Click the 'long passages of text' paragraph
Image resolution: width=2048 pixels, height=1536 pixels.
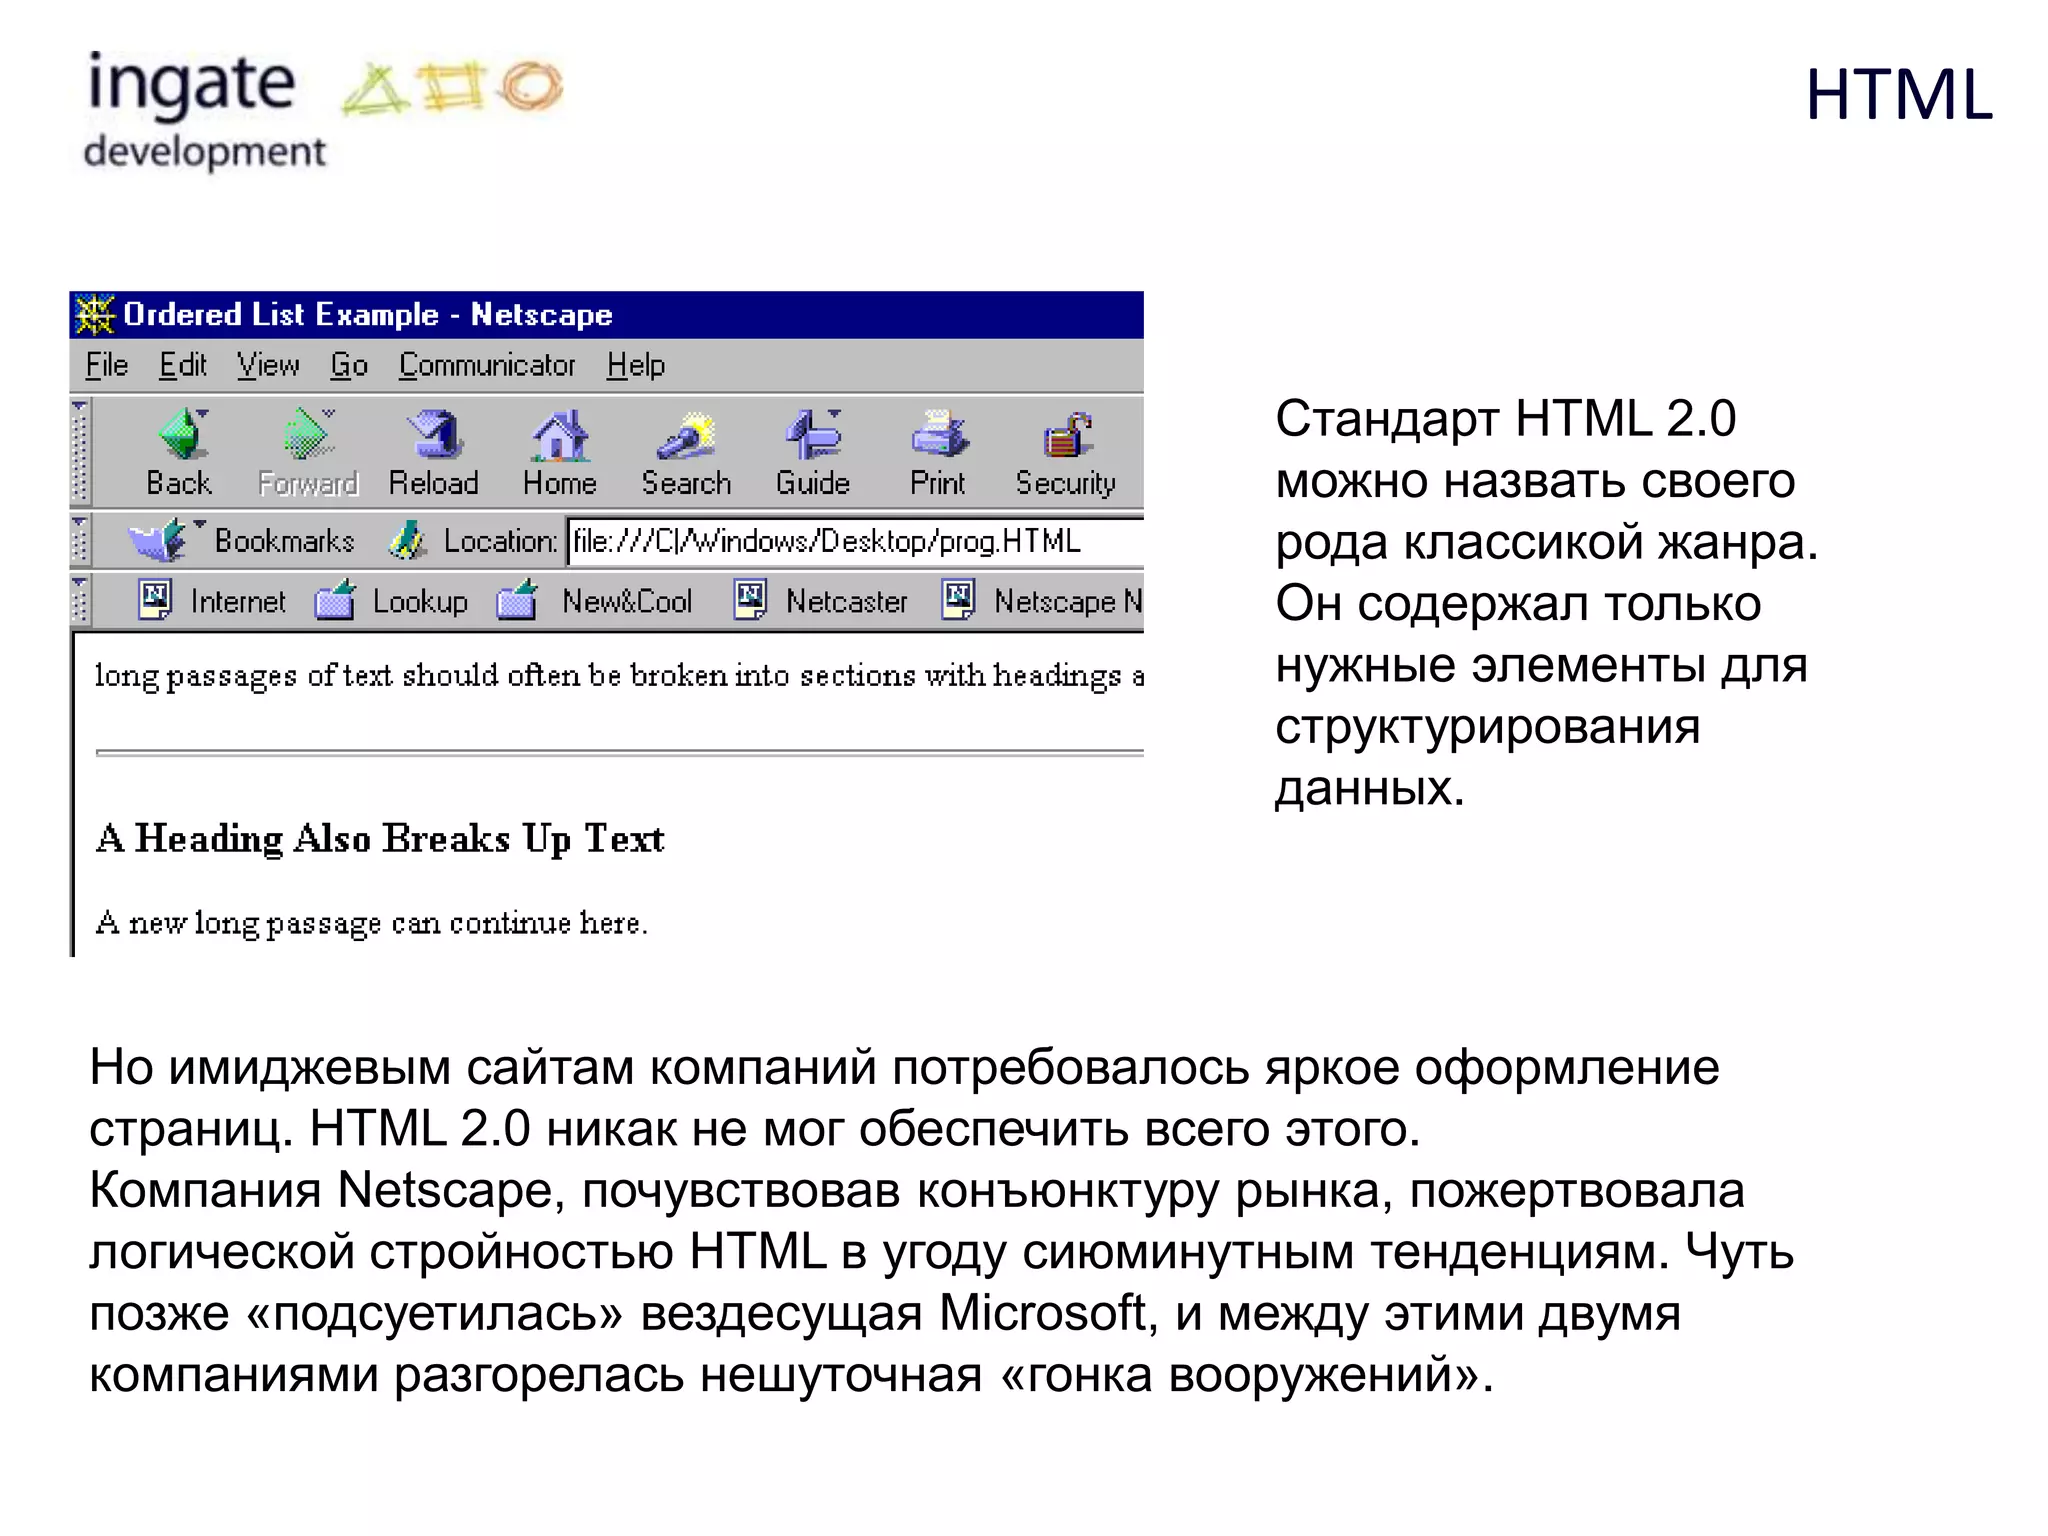click(x=619, y=677)
